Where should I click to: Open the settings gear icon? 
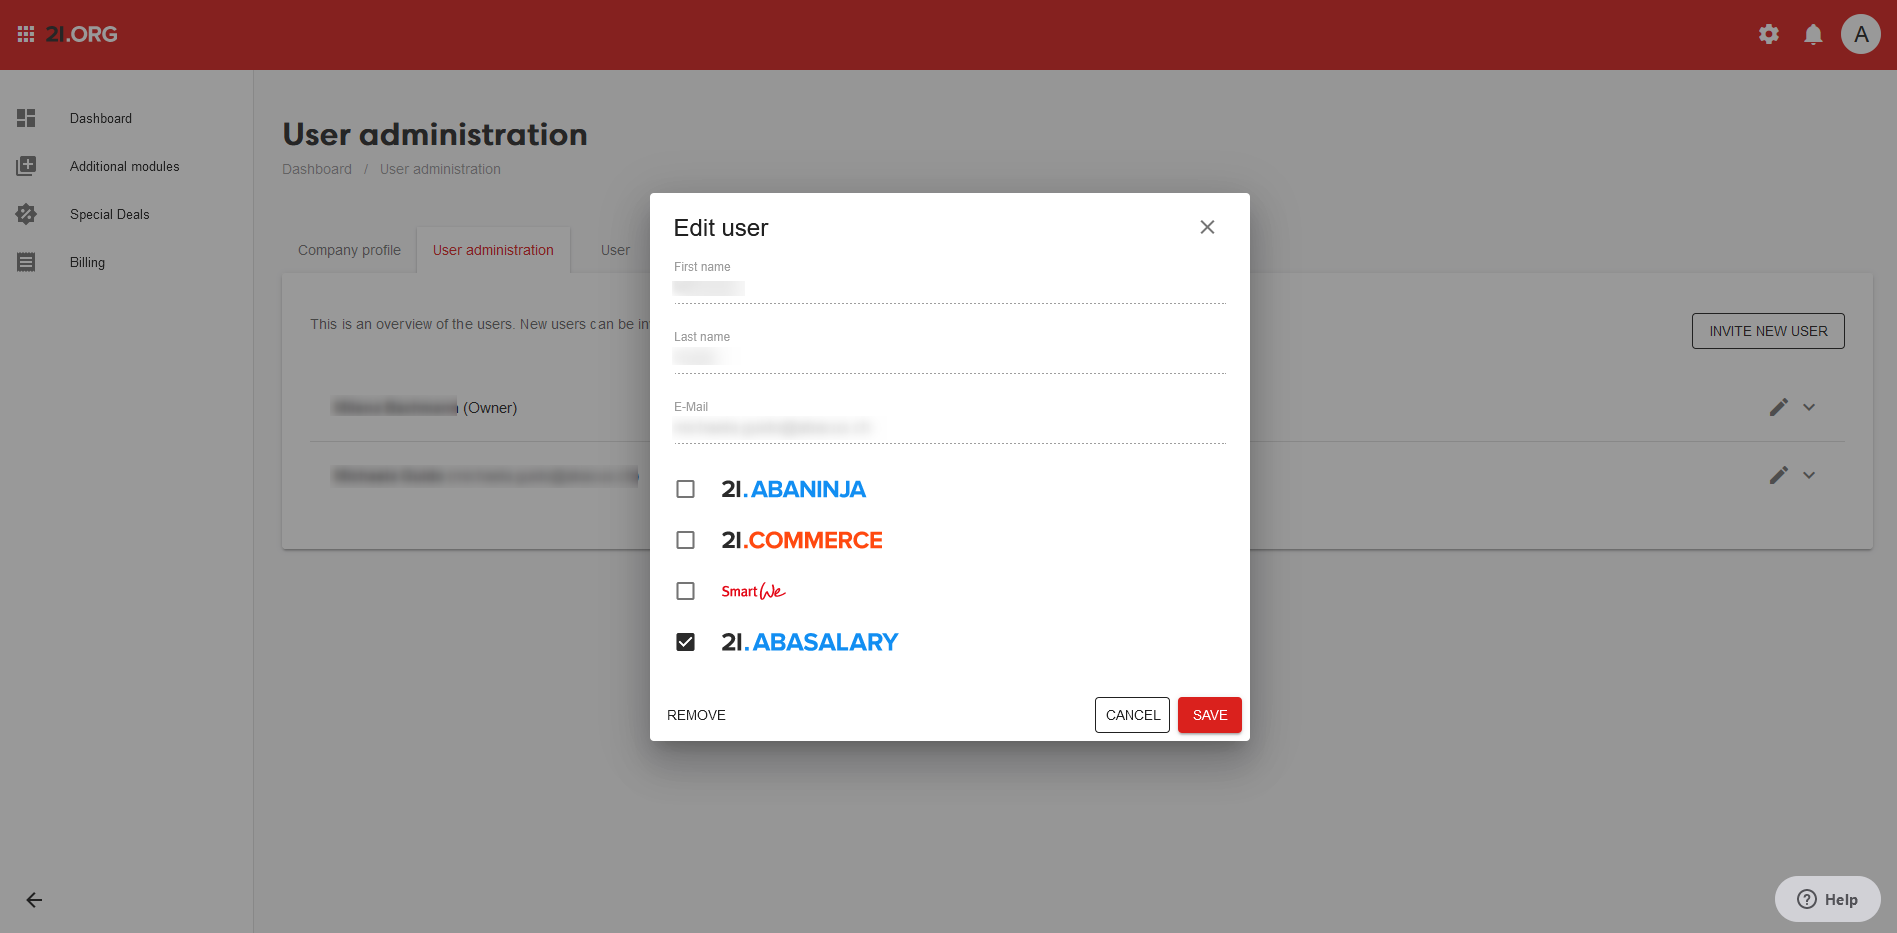[1769, 34]
